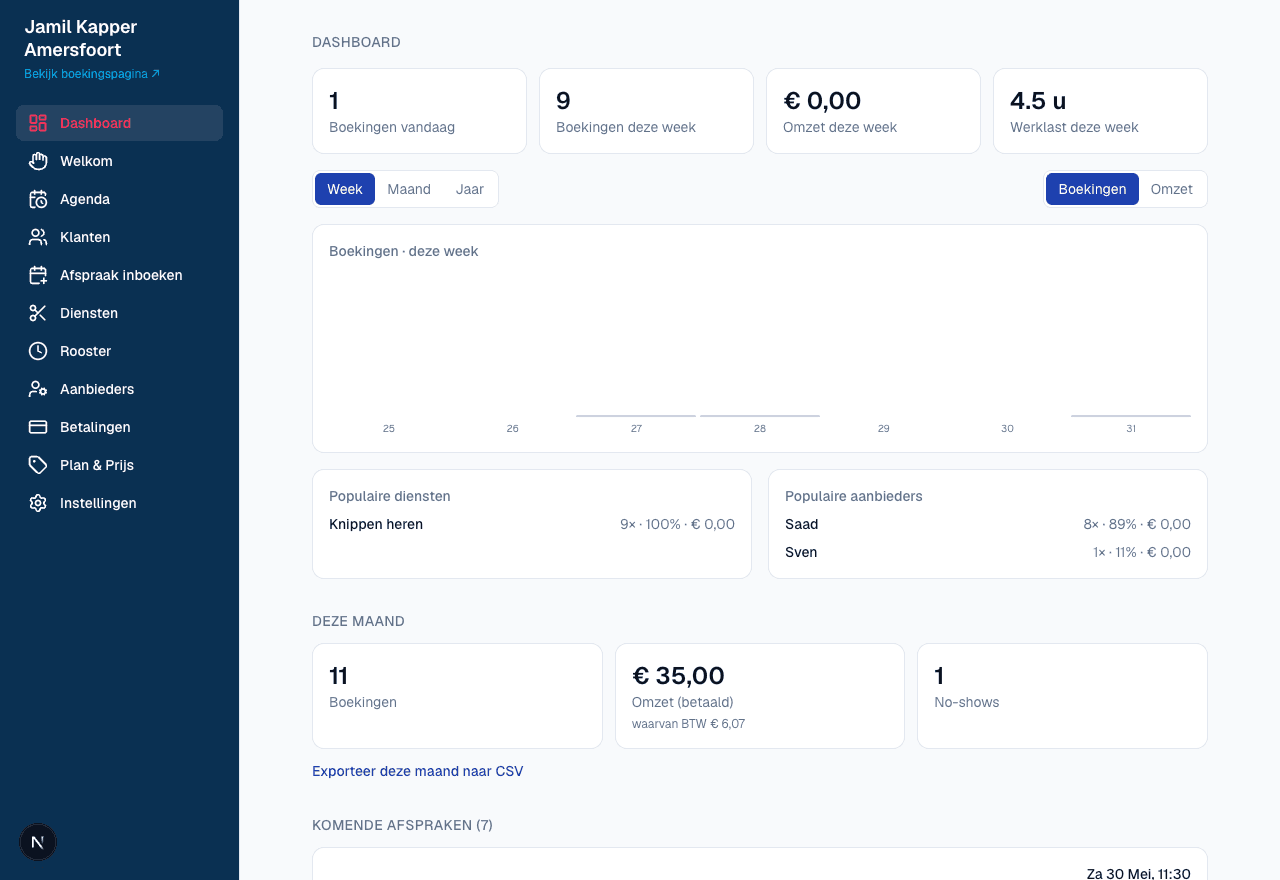Click the Betalingen credit card icon
1280x880 pixels.
(38, 427)
